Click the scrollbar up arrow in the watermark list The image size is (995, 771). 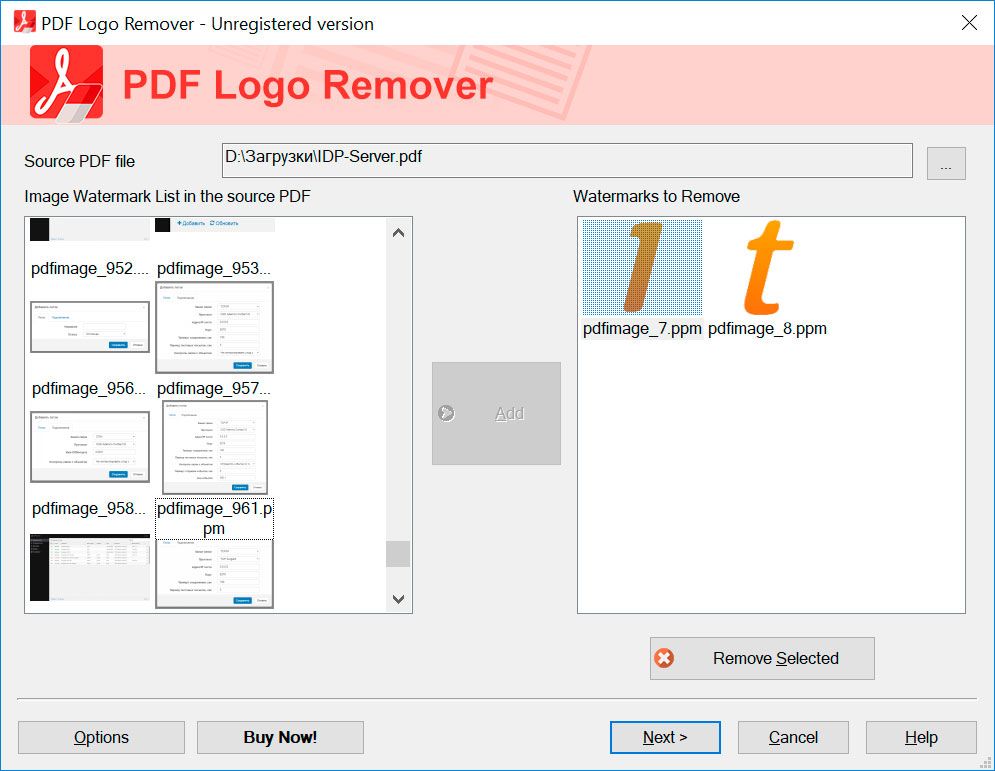398,231
